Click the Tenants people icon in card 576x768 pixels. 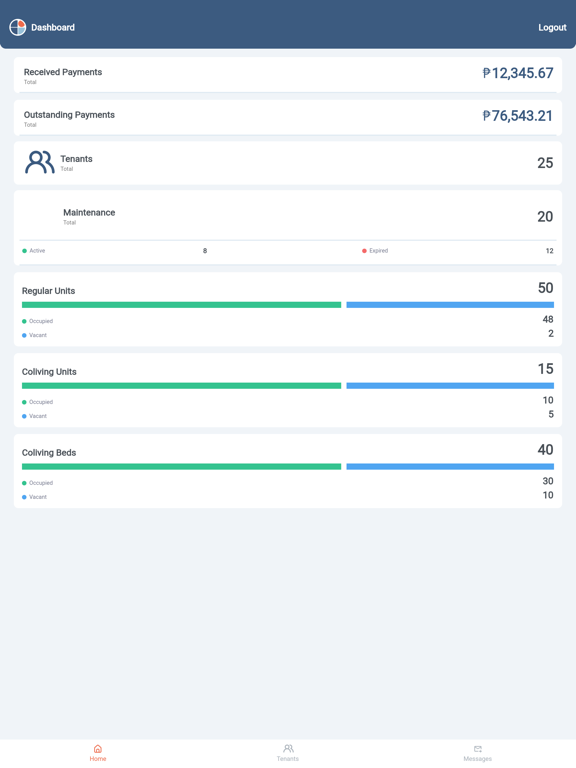click(x=40, y=162)
